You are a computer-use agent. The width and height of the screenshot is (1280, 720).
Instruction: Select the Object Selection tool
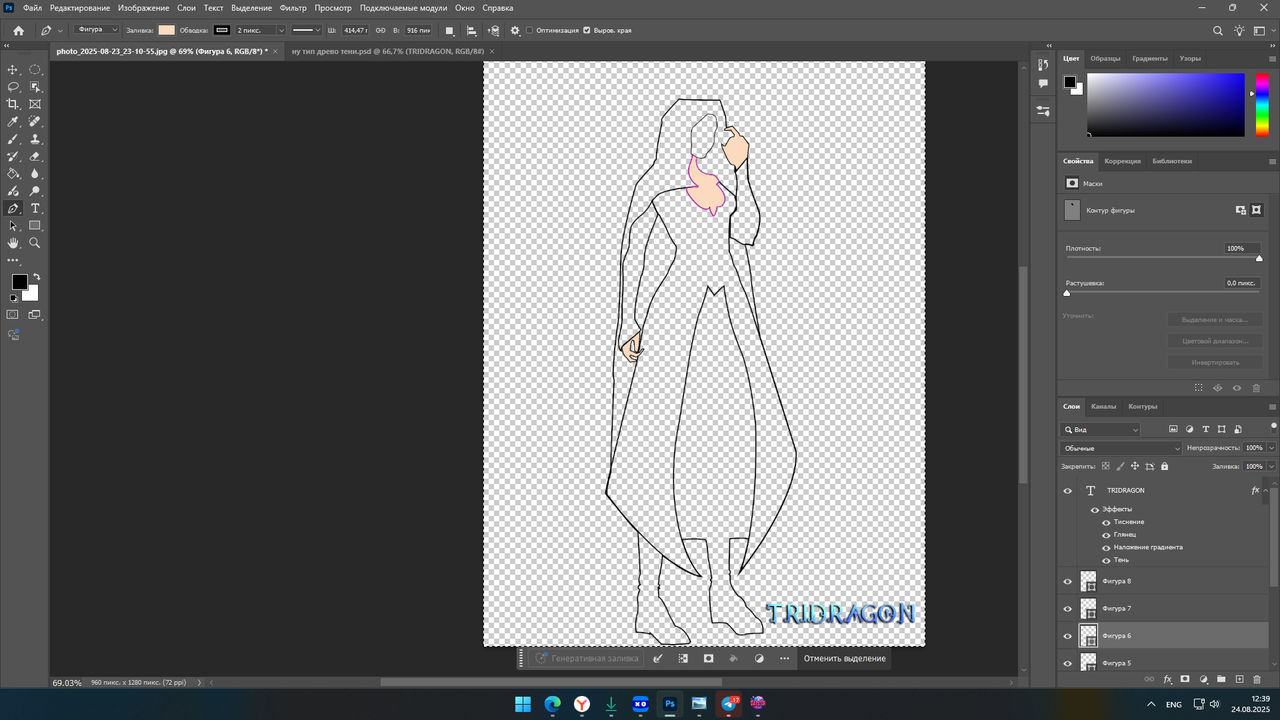click(35, 87)
